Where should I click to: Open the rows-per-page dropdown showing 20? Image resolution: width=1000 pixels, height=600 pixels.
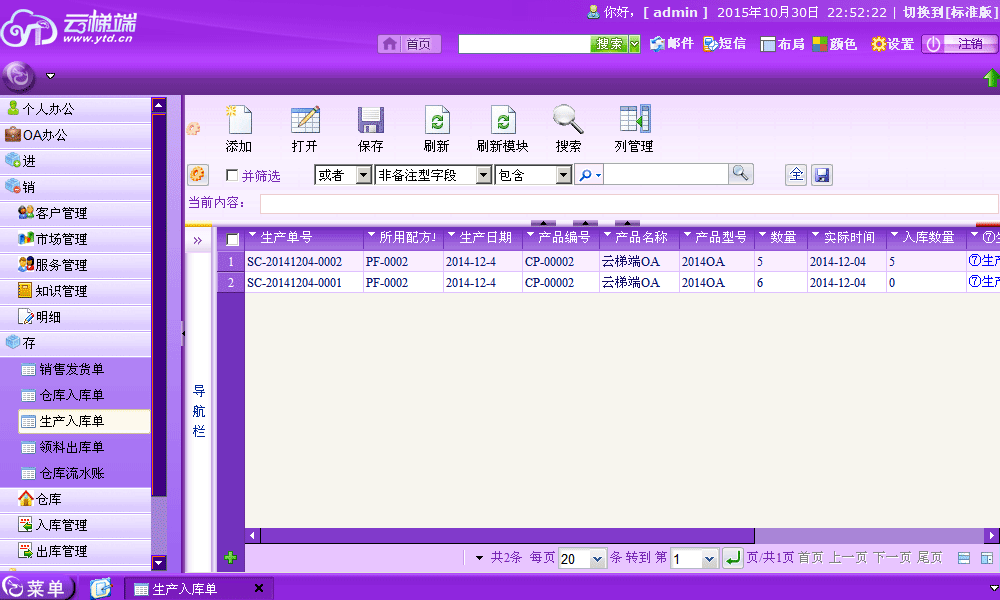point(596,559)
